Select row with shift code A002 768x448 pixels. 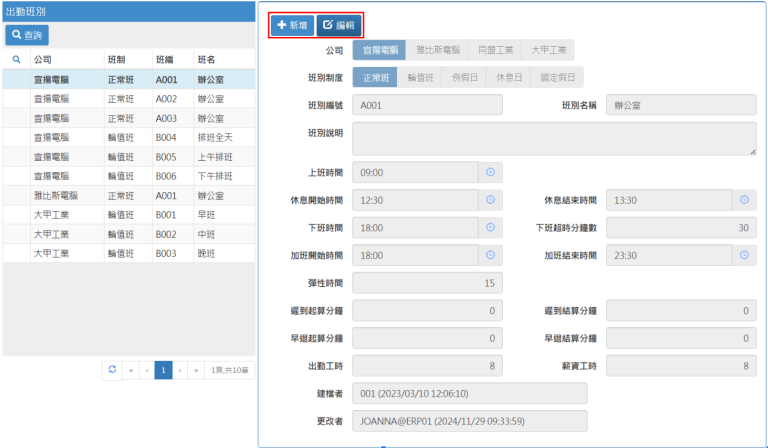click(129, 99)
